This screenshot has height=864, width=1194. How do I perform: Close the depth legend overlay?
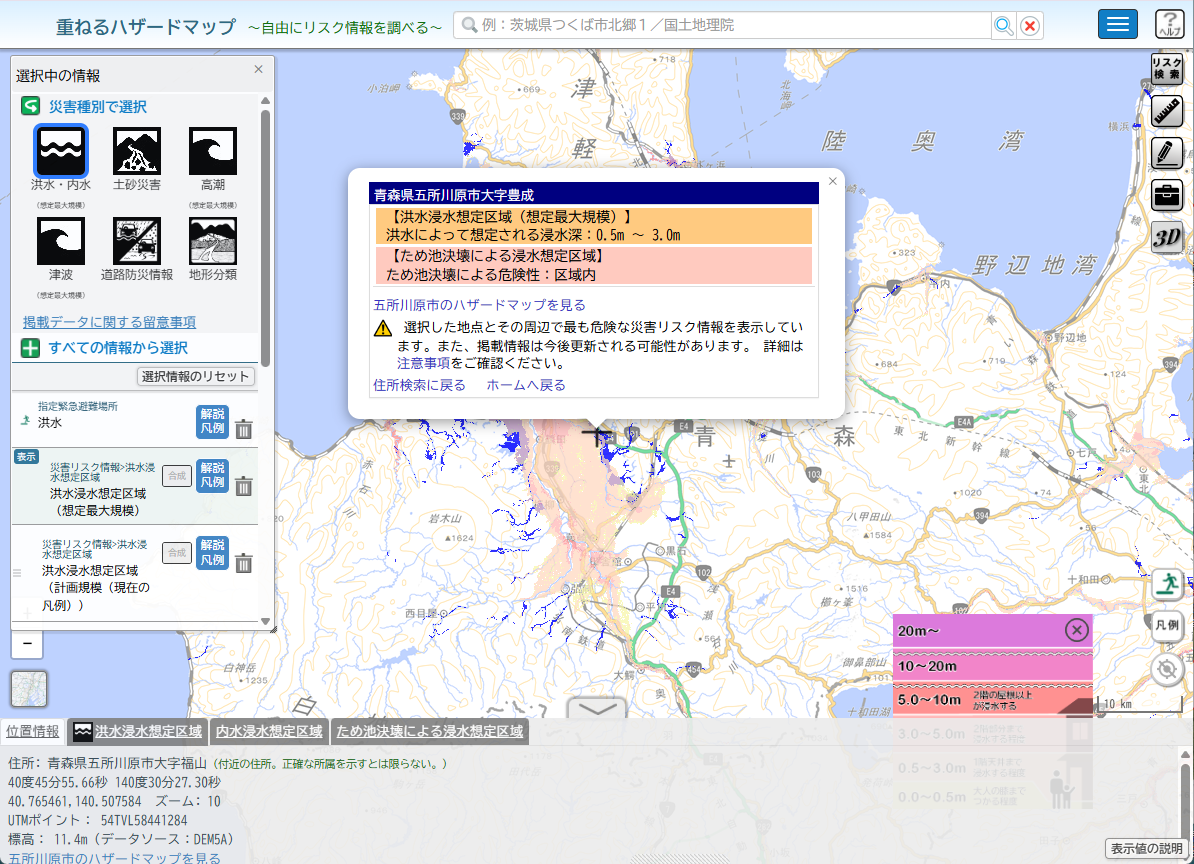click(x=1076, y=630)
